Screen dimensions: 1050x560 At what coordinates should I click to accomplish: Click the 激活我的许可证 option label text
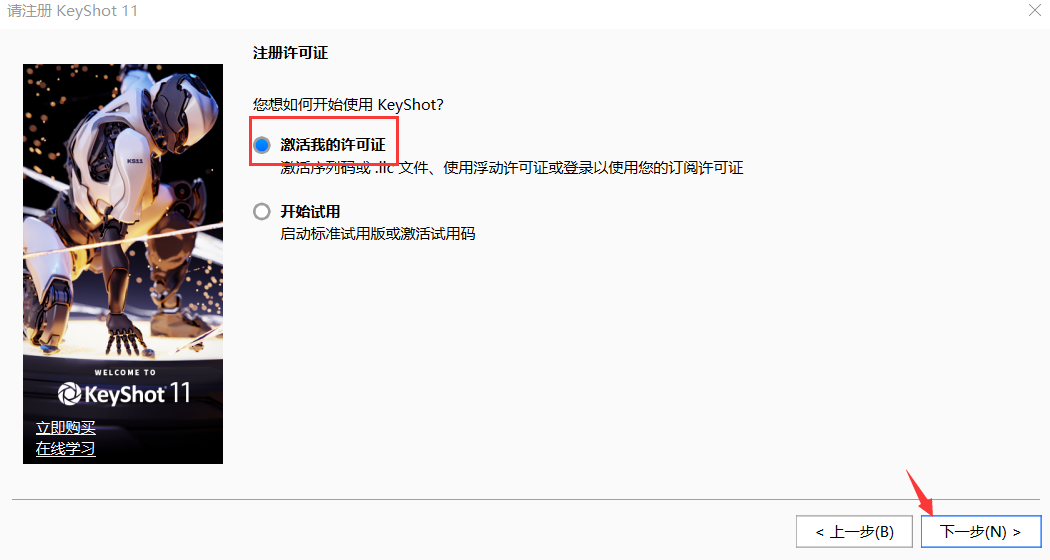point(333,145)
